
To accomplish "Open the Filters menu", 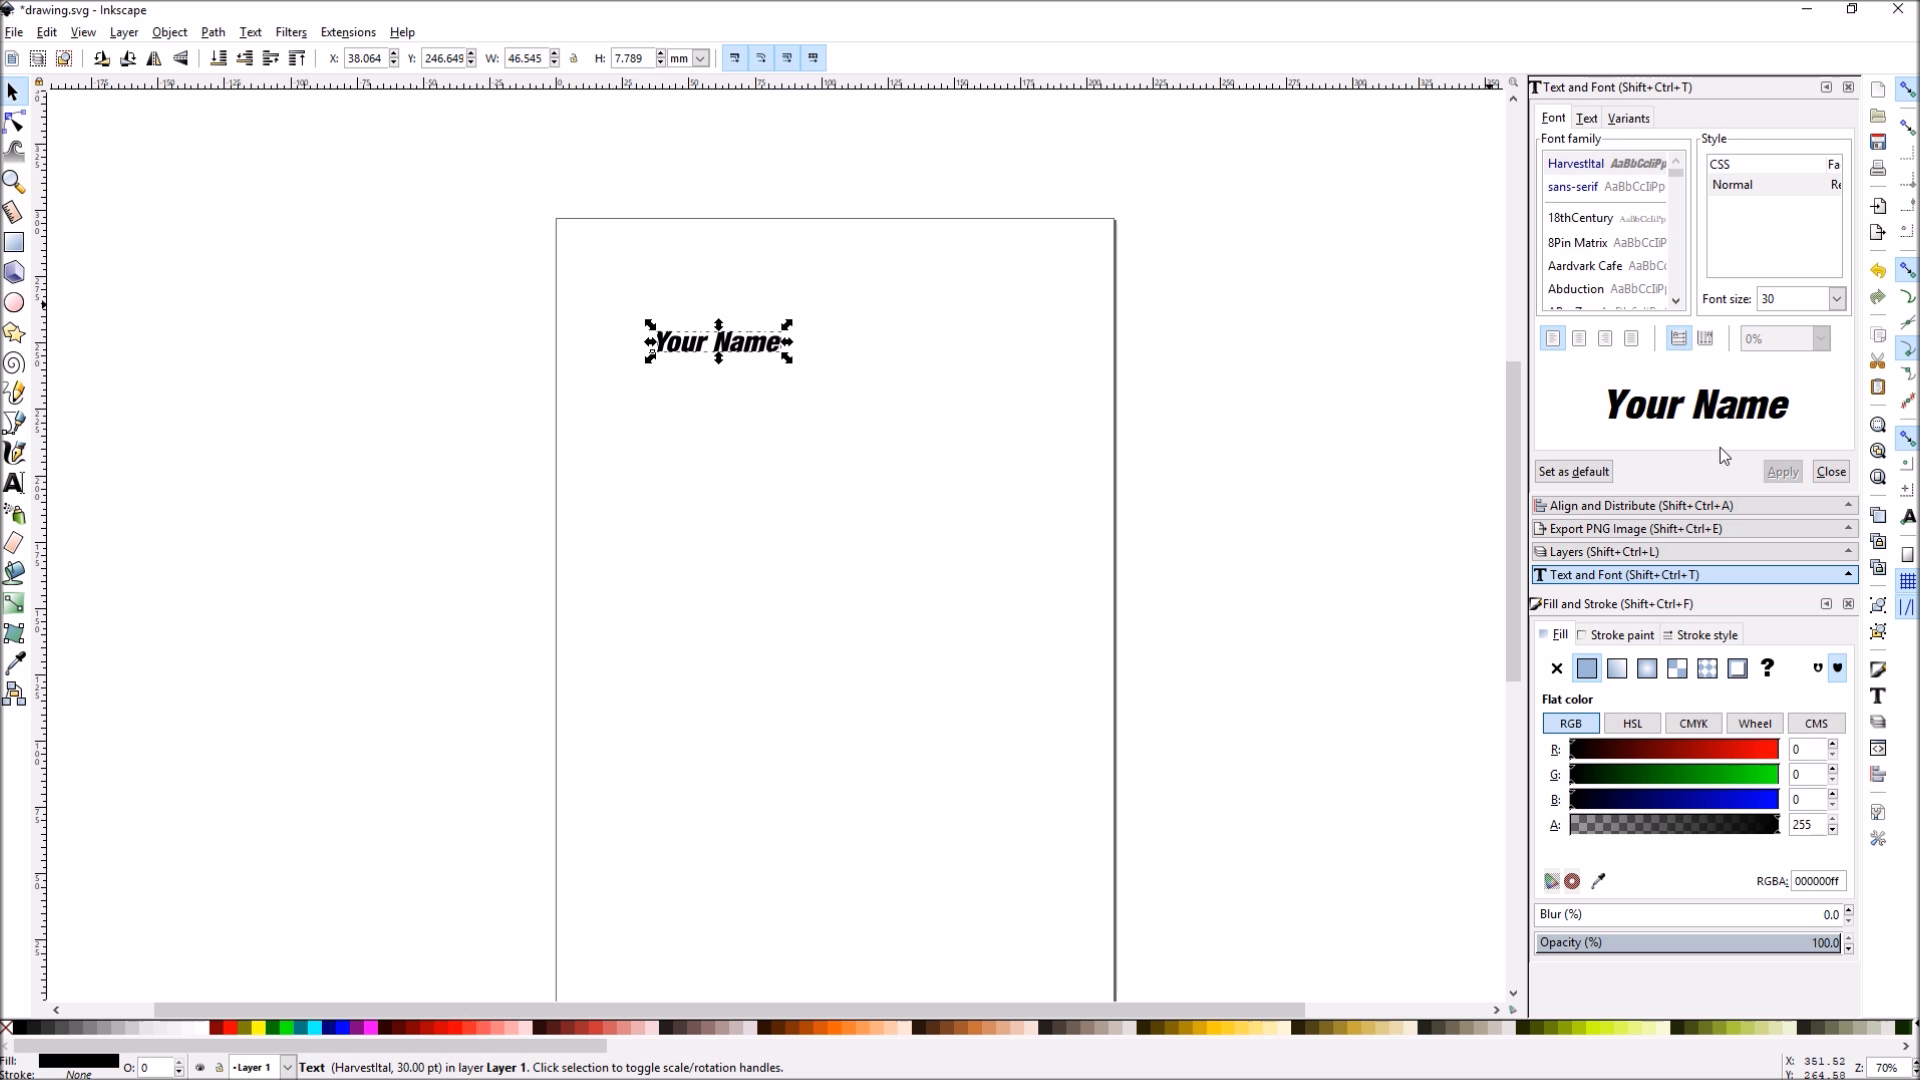I will tap(291, 32).
